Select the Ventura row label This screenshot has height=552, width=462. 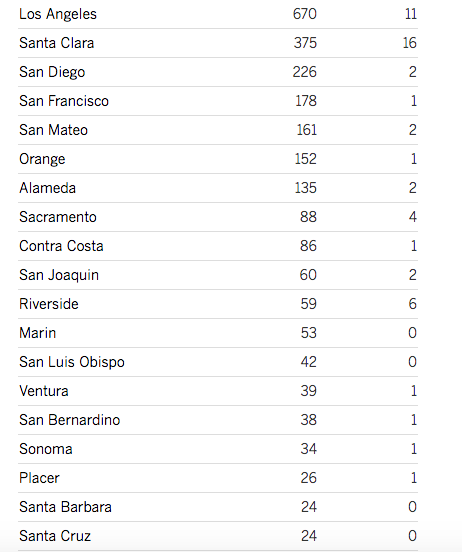pos(44,391)
